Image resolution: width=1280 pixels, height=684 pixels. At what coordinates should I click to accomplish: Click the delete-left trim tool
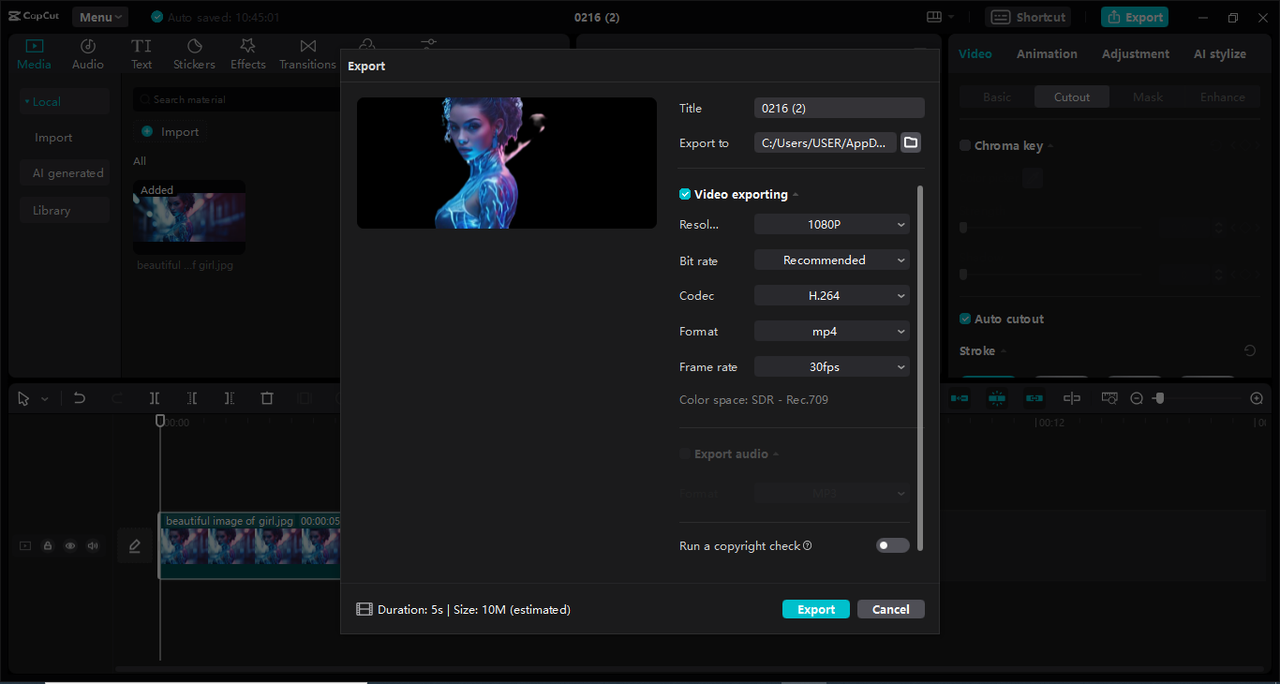pyautogui.click(x=192, y=398)
